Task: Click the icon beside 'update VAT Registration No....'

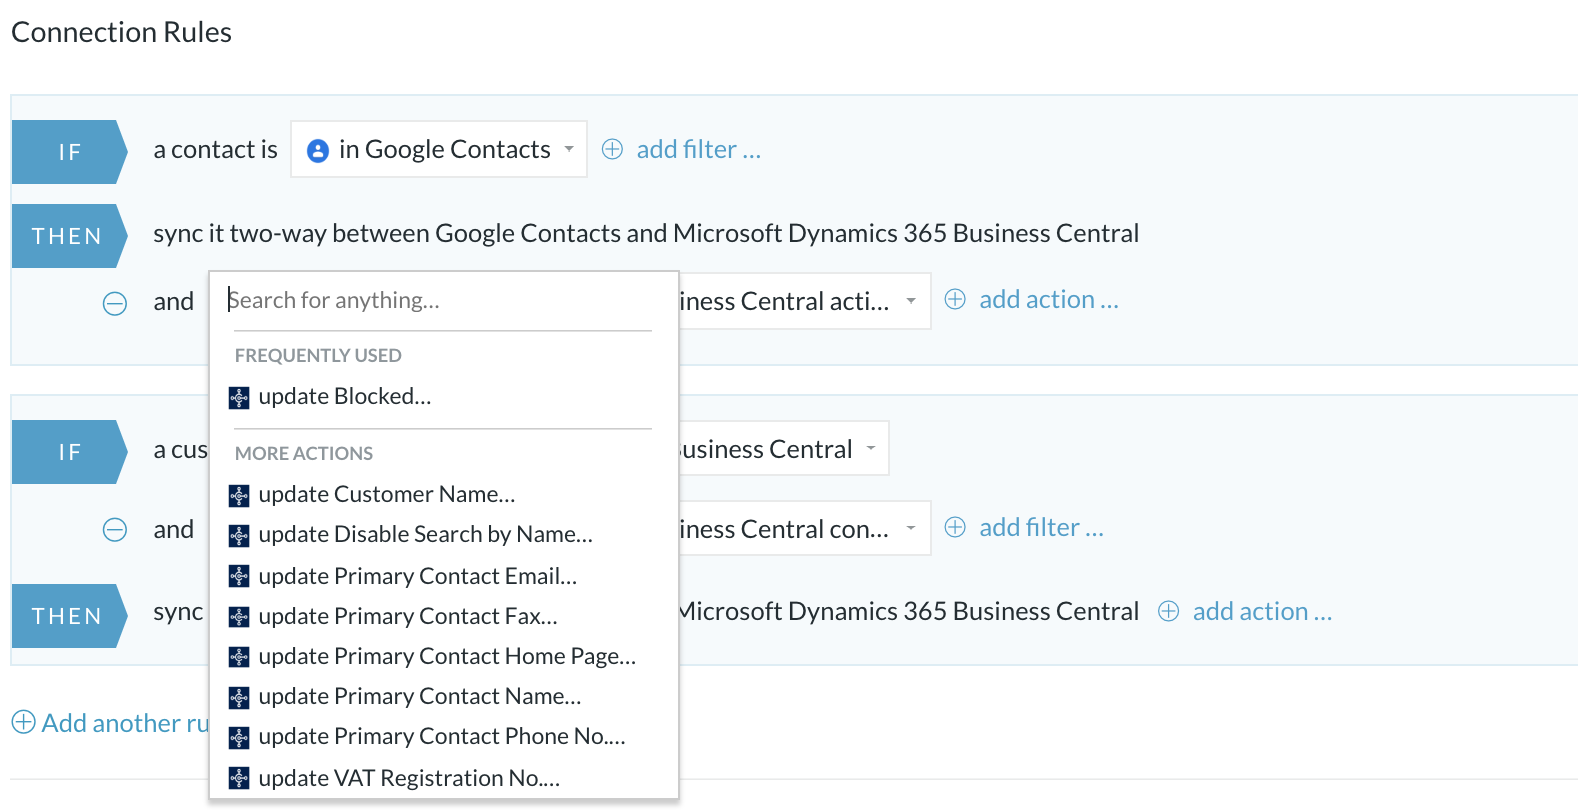Action: (239, 778)
